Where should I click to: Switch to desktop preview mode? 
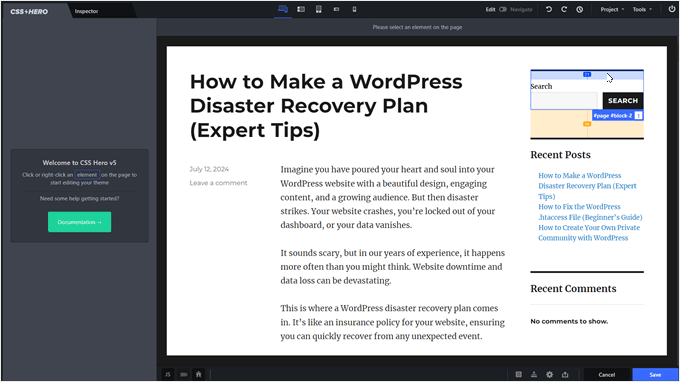(283, 9)
